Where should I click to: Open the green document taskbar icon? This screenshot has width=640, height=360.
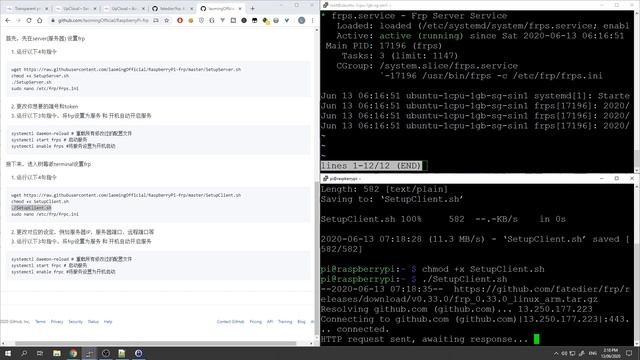pos(122,353)
